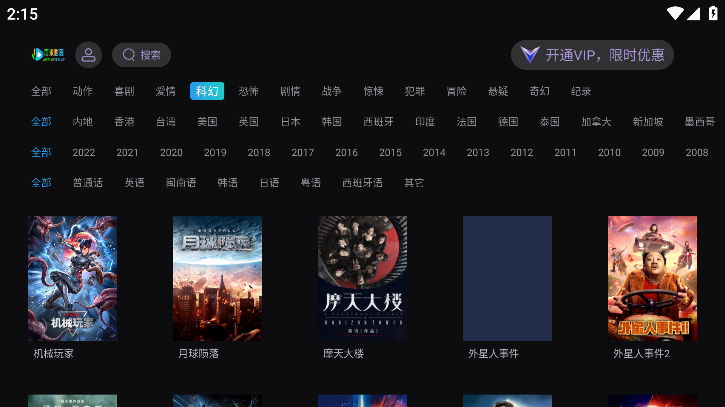The width and height of the screenshot is (725, 407).
Task: Select 全部 in the genre row beside 动作
Action: pyautogui.click(x=41, y=91)
